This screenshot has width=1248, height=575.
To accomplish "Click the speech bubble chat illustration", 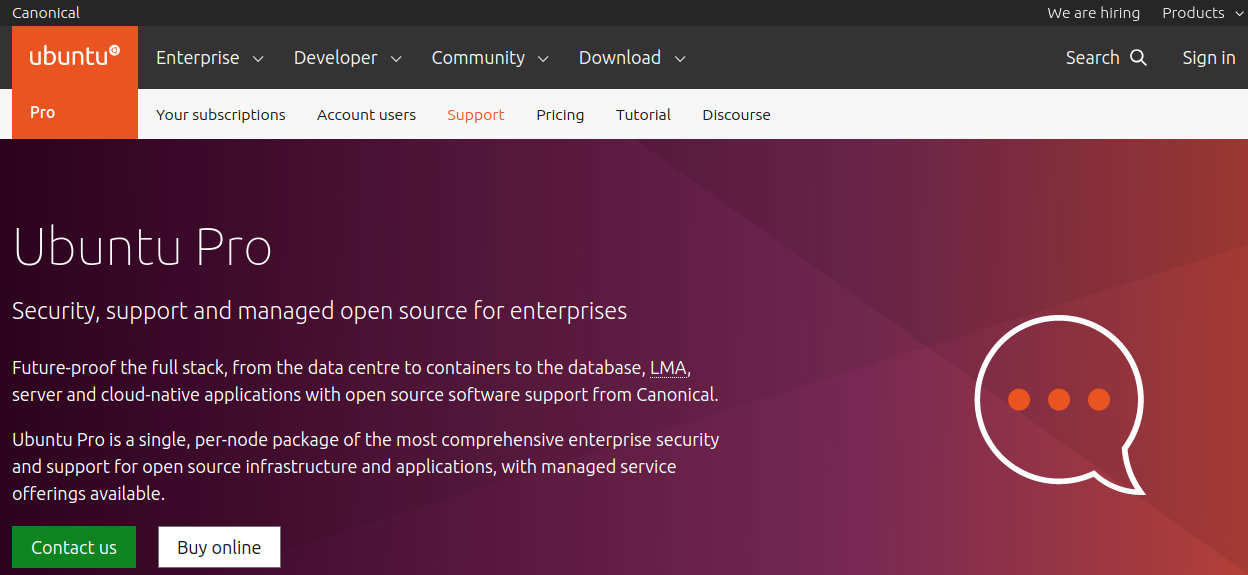I will [x=1059, y=405].
